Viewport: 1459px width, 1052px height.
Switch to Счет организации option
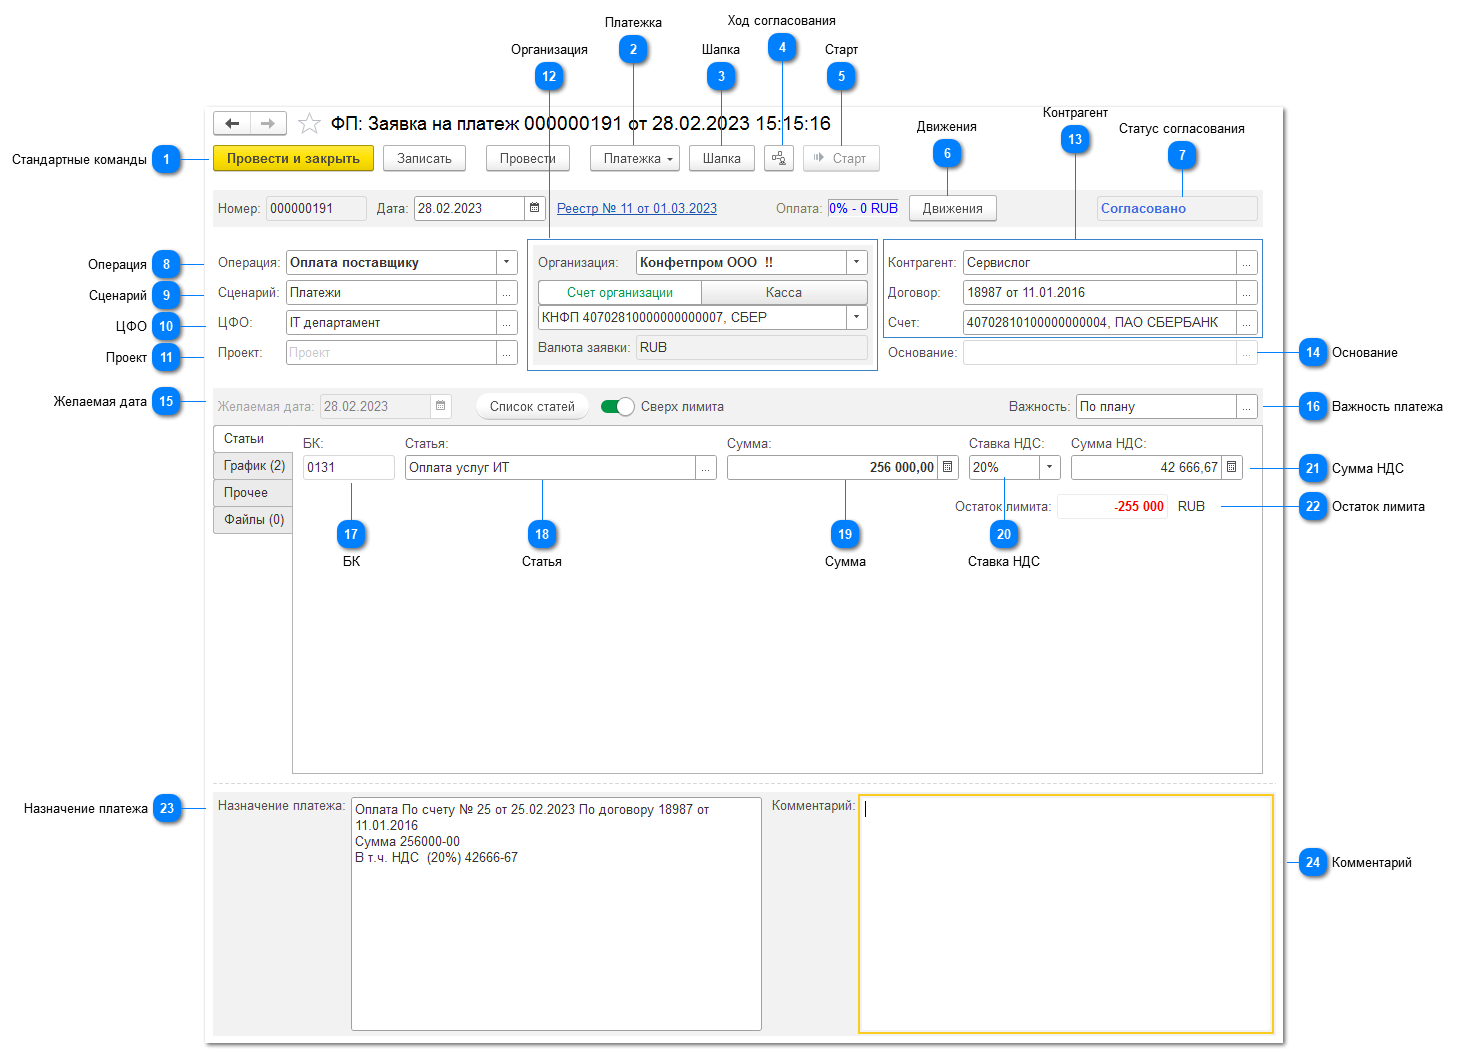(620, 292)
